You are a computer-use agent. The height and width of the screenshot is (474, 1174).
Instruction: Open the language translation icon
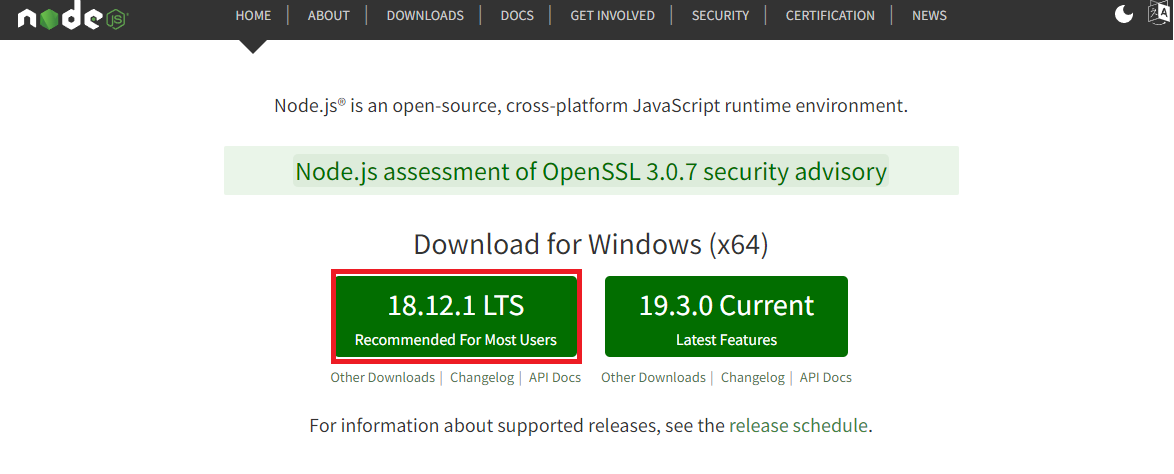[1159, 14]
